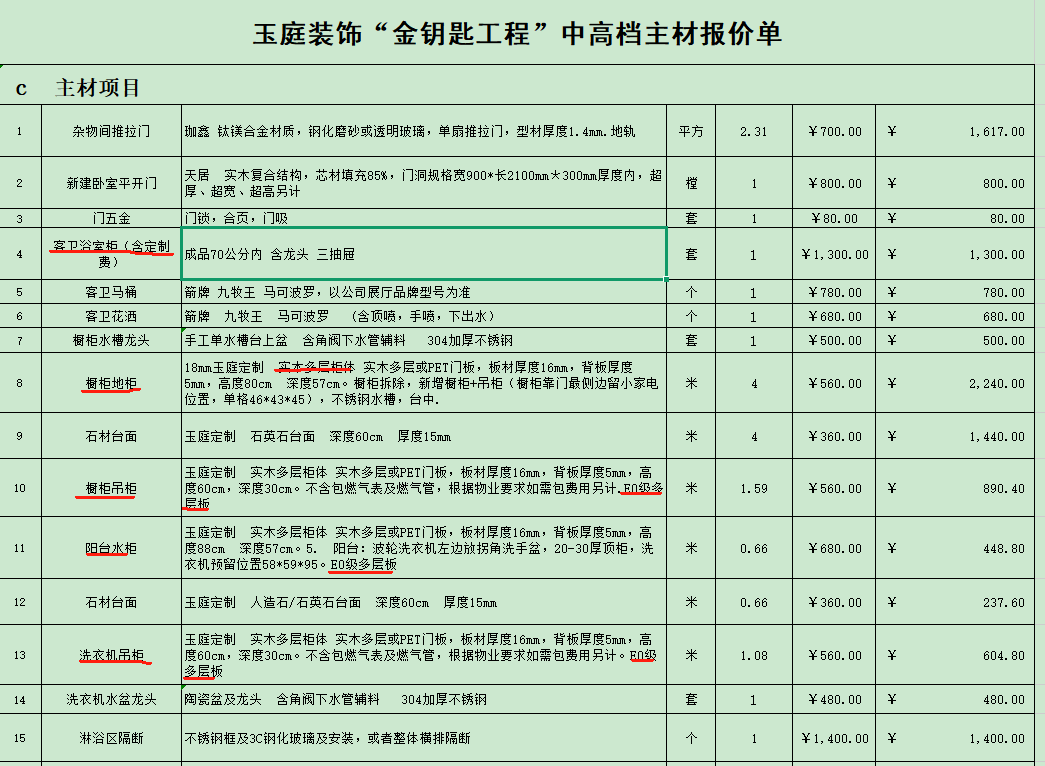Viewport: 1045px width, 766px height.
Task: Click the 橱柜水槽龙头 item name cell
Action: [x=111, y=340]
